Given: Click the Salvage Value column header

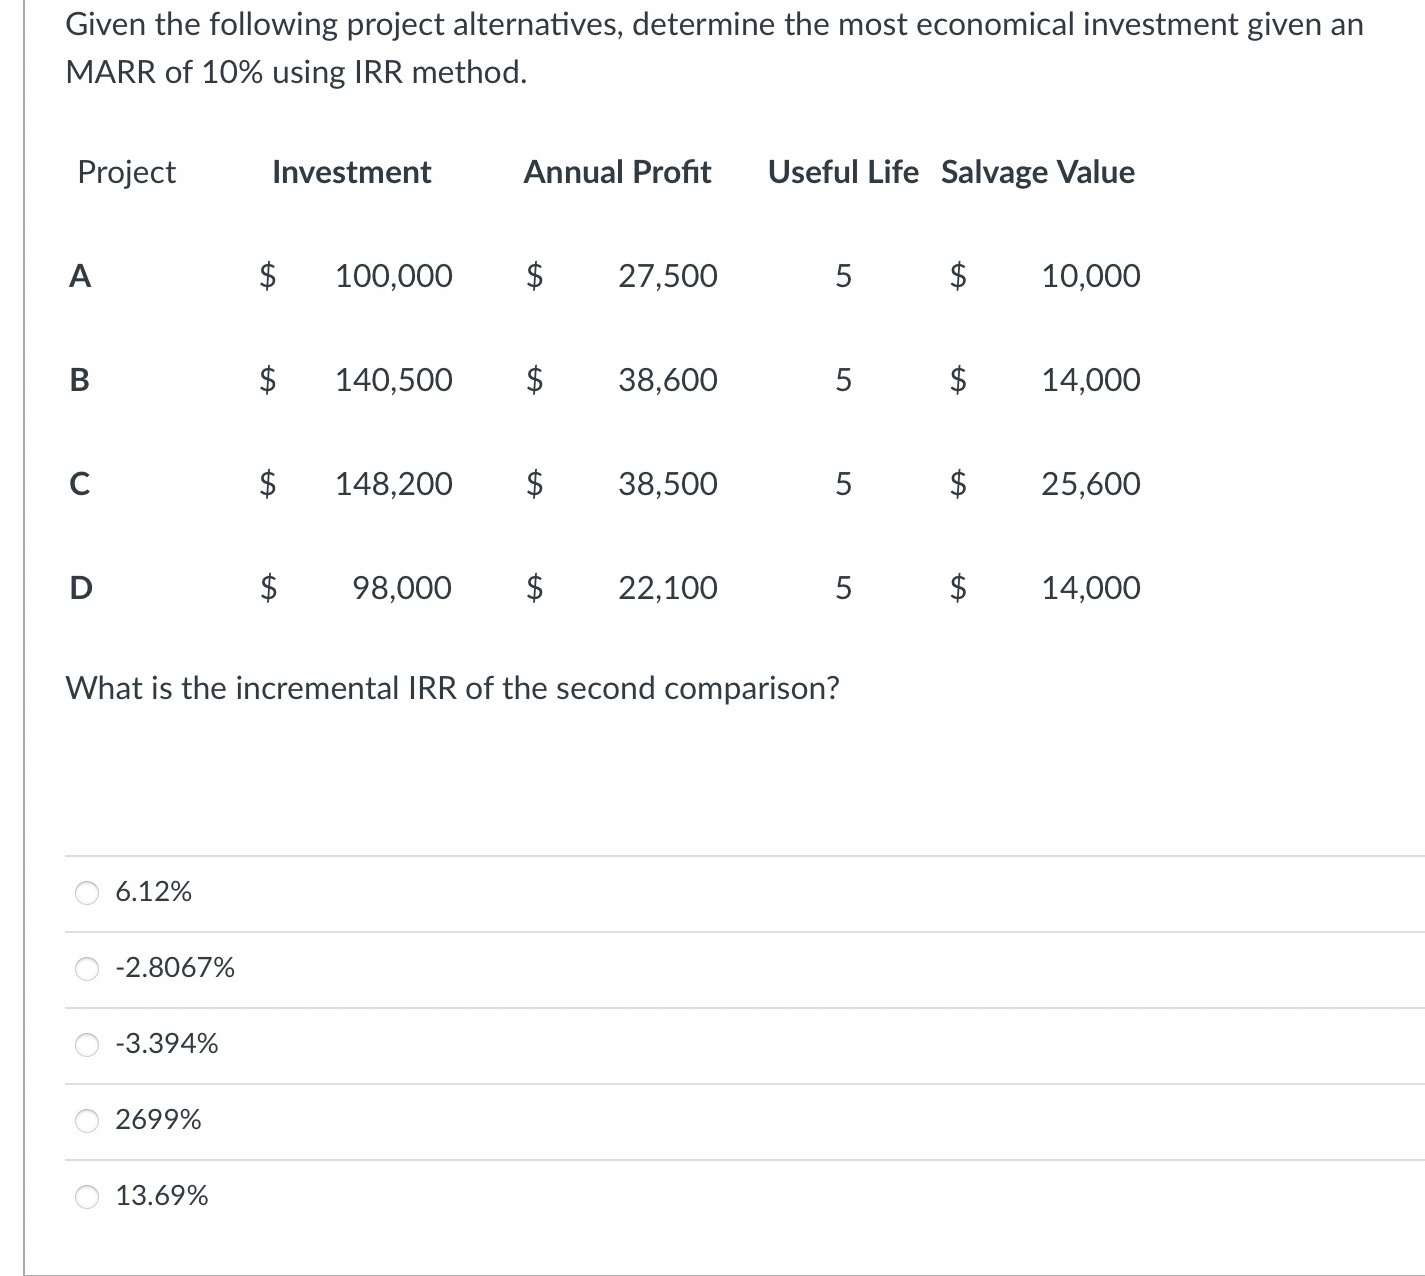Looking at the screenshot, I should [x=1037, y=172].
